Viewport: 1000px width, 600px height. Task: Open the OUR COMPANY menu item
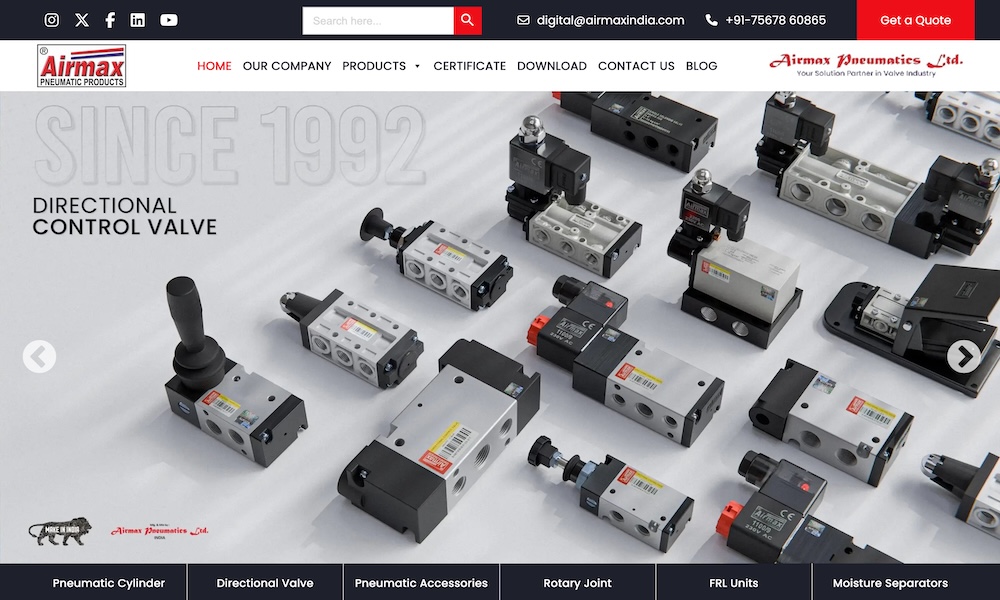pyautogui.click(x=287, y=66)
